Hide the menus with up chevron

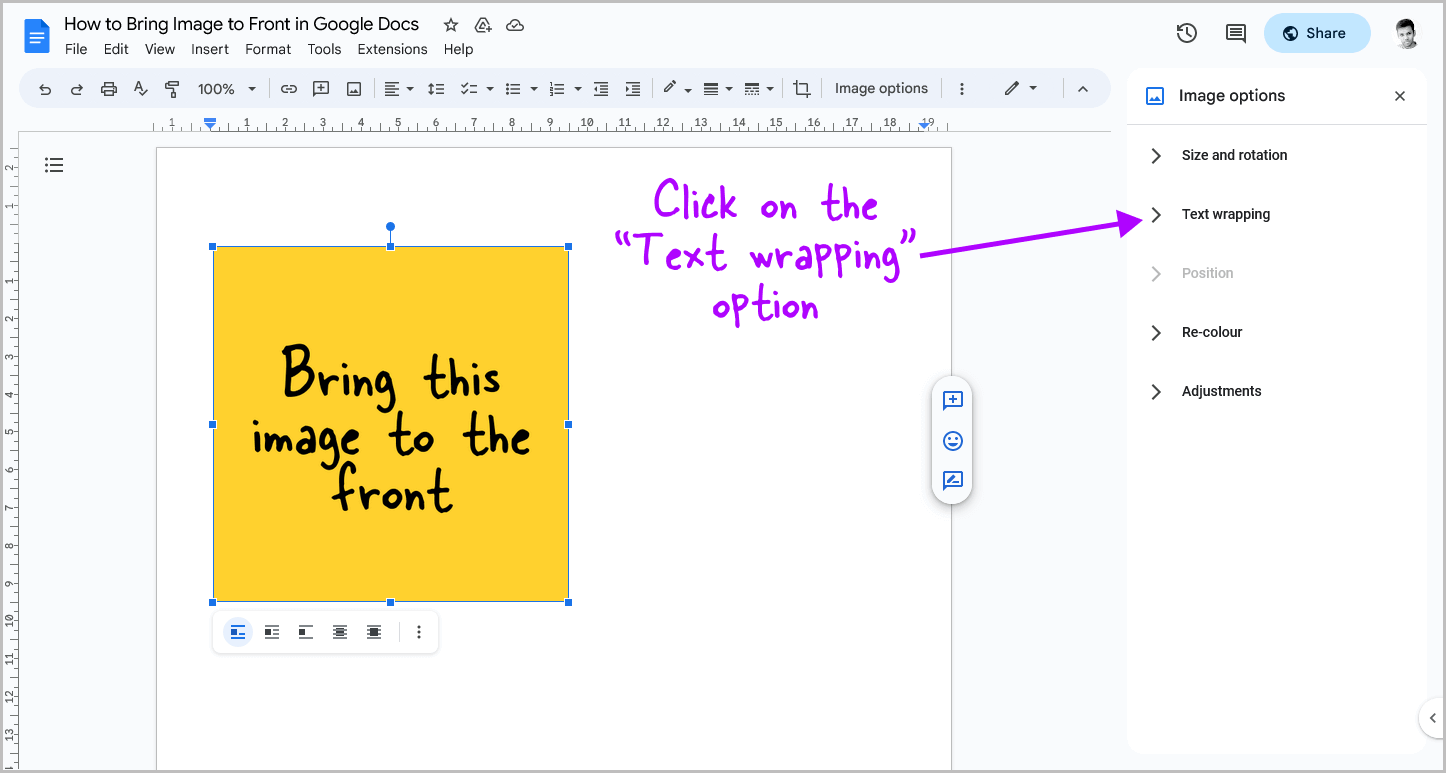coord(1082,89)
